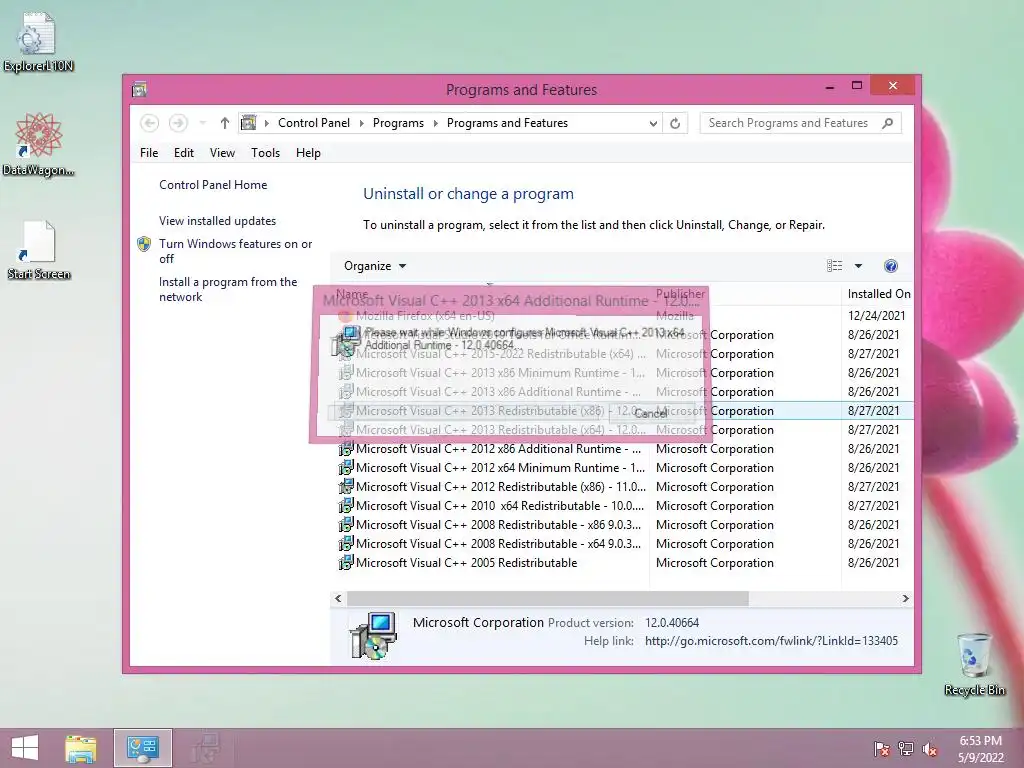Viewport: 1024px width, 768px height.
Task: Go to Control Panel Home
Action: [213, 185]
